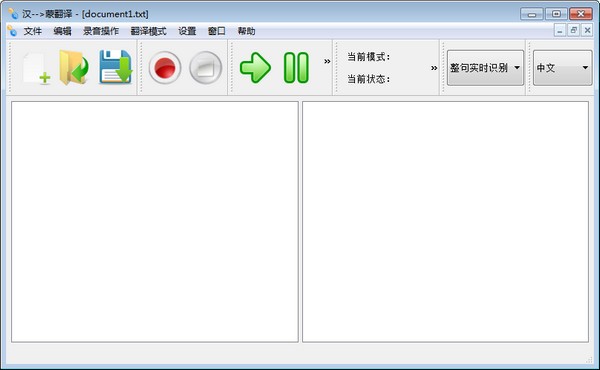Click the 当前模式: label
600x370 pixels.
(x=368, y=57)
